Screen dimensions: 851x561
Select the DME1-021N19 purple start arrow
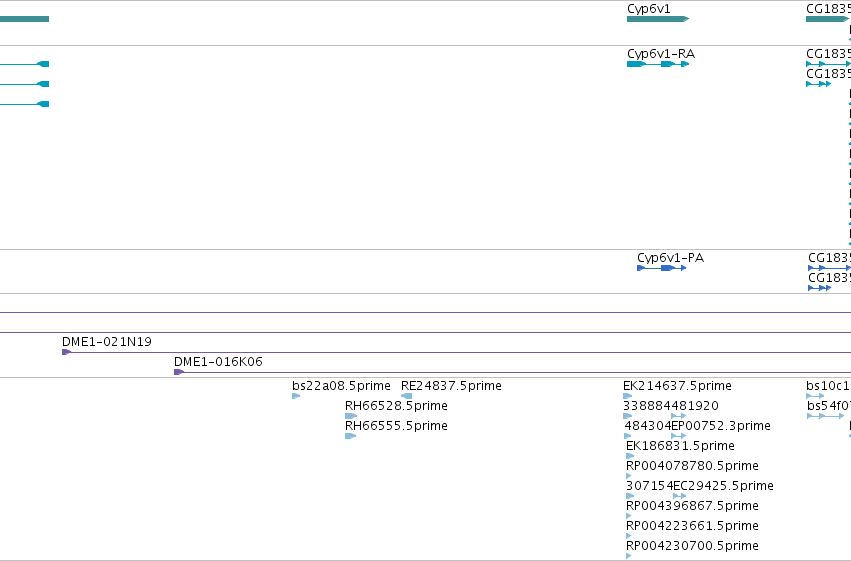(67, 352)
